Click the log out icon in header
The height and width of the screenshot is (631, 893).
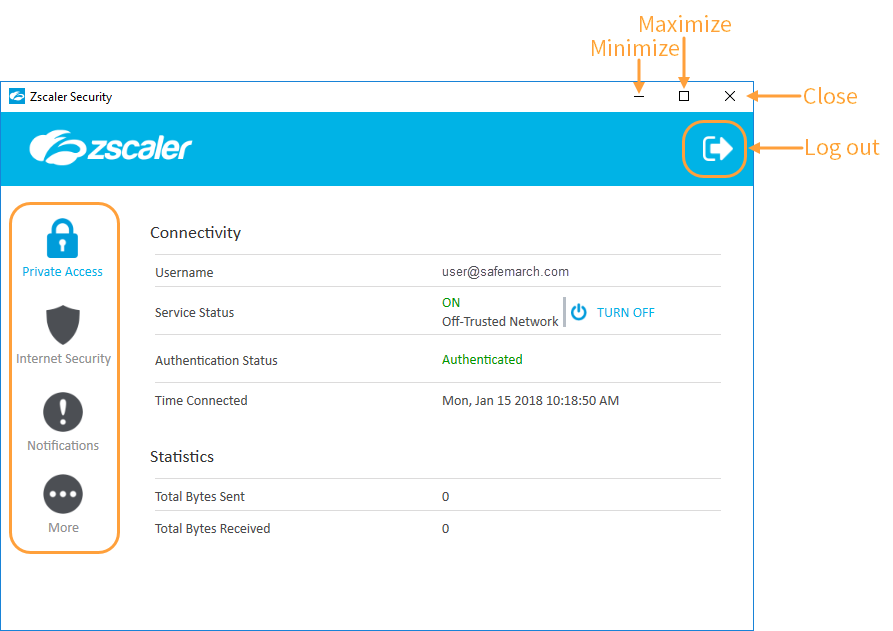tap(717, 149)
